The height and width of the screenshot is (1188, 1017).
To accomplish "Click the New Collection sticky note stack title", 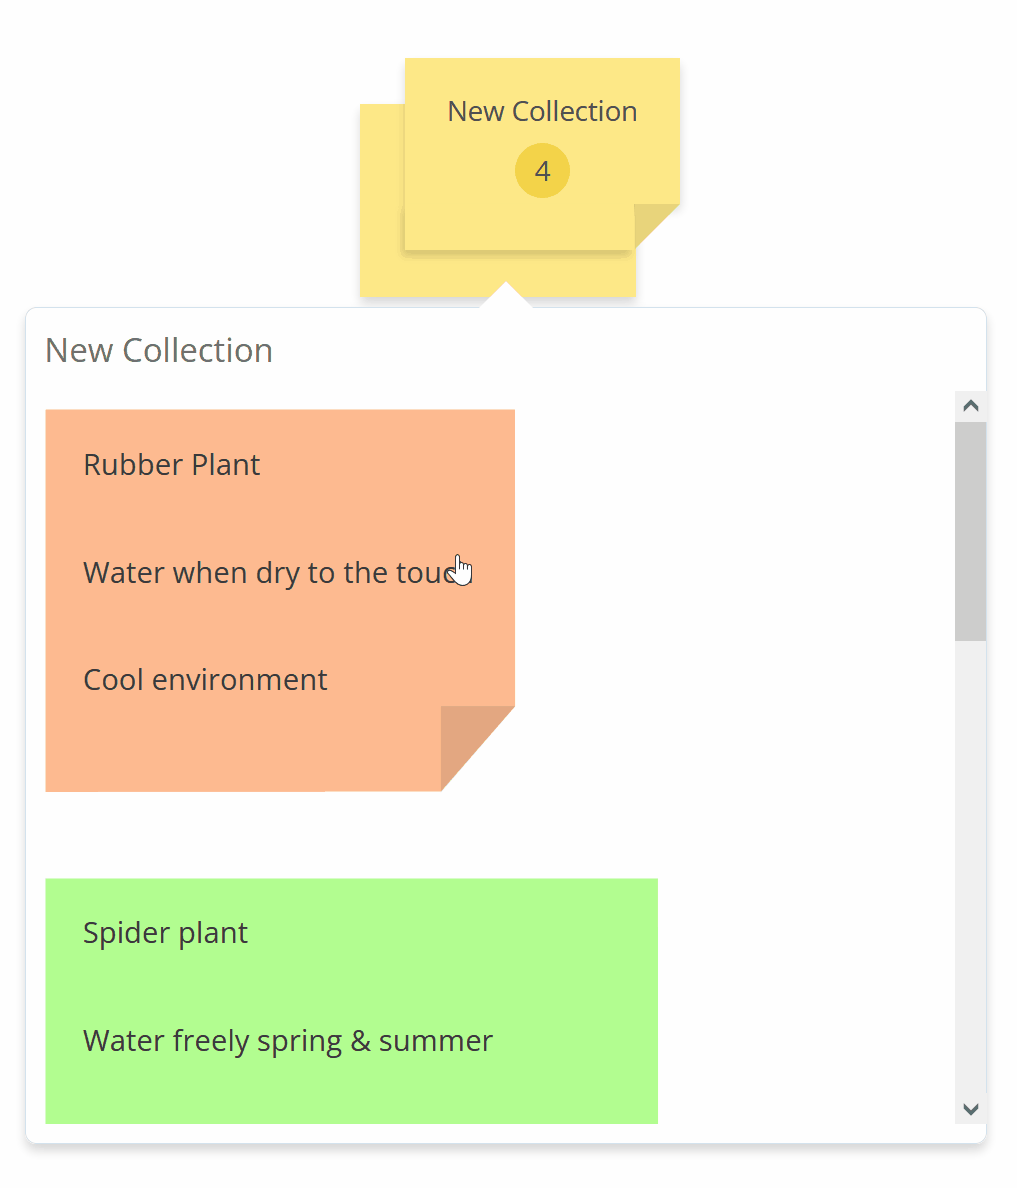I will pos(542,111).
